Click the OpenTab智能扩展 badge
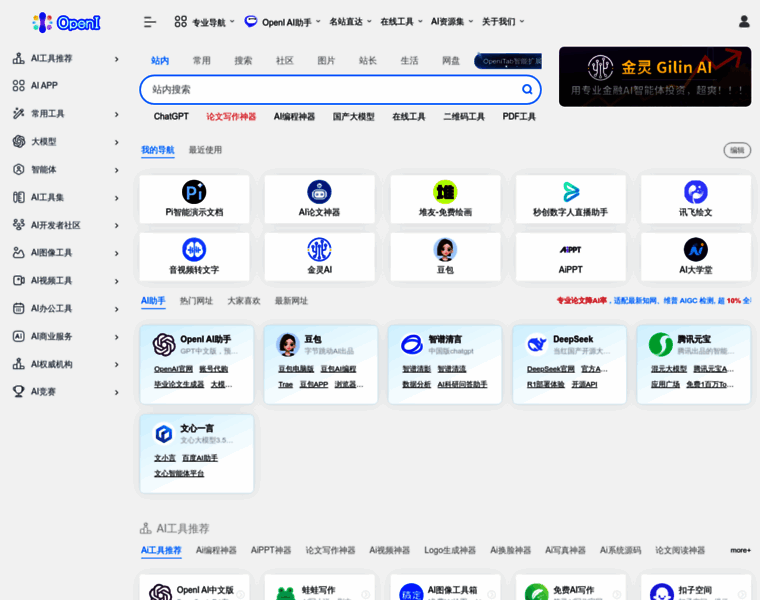 [x=508, y=61]
